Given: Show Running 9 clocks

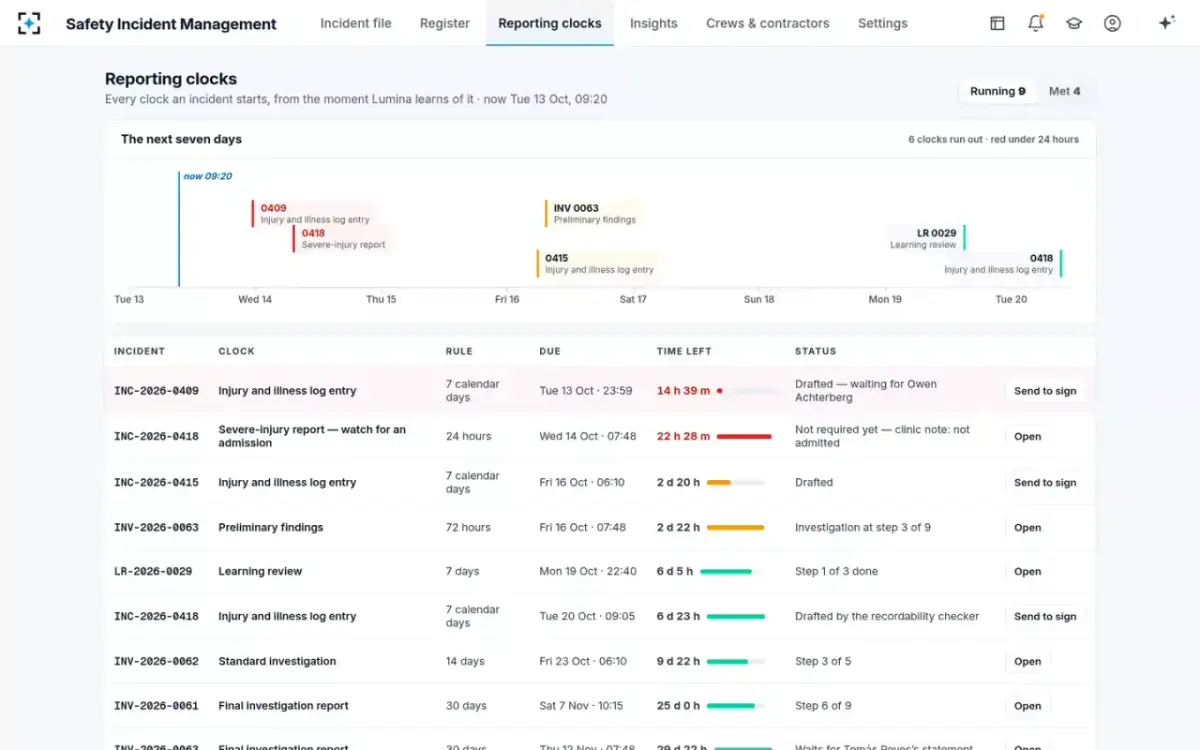Looking at the screenshot, I should pos(998,91).
